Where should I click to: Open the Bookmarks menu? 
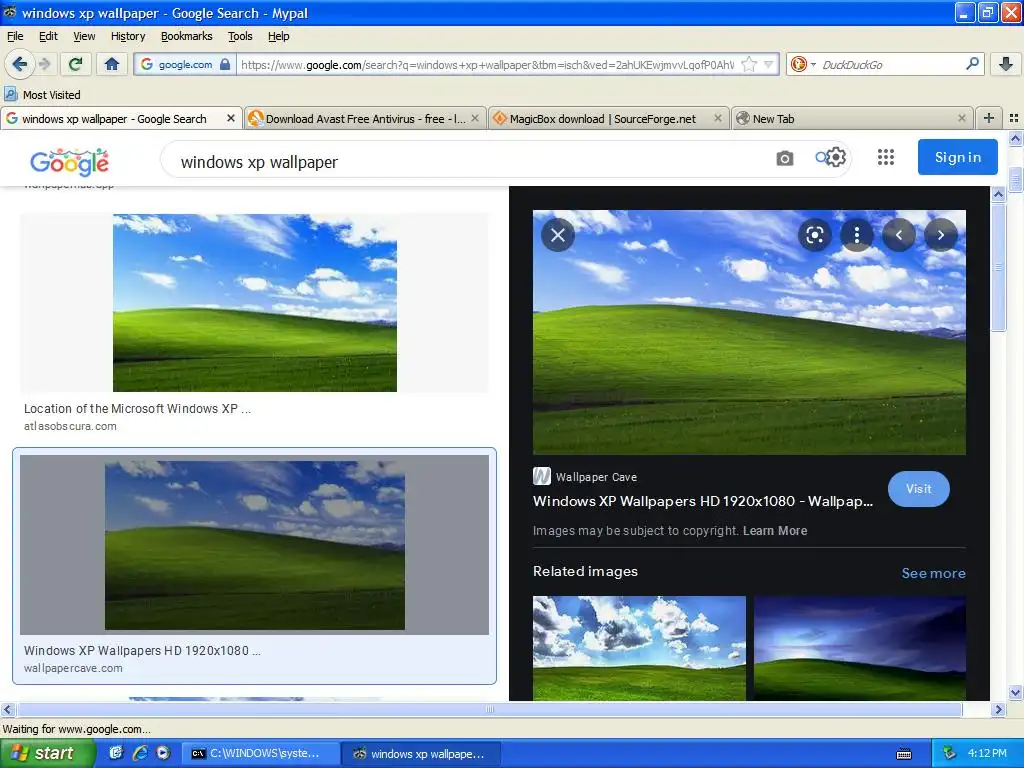tap(187, 36)
